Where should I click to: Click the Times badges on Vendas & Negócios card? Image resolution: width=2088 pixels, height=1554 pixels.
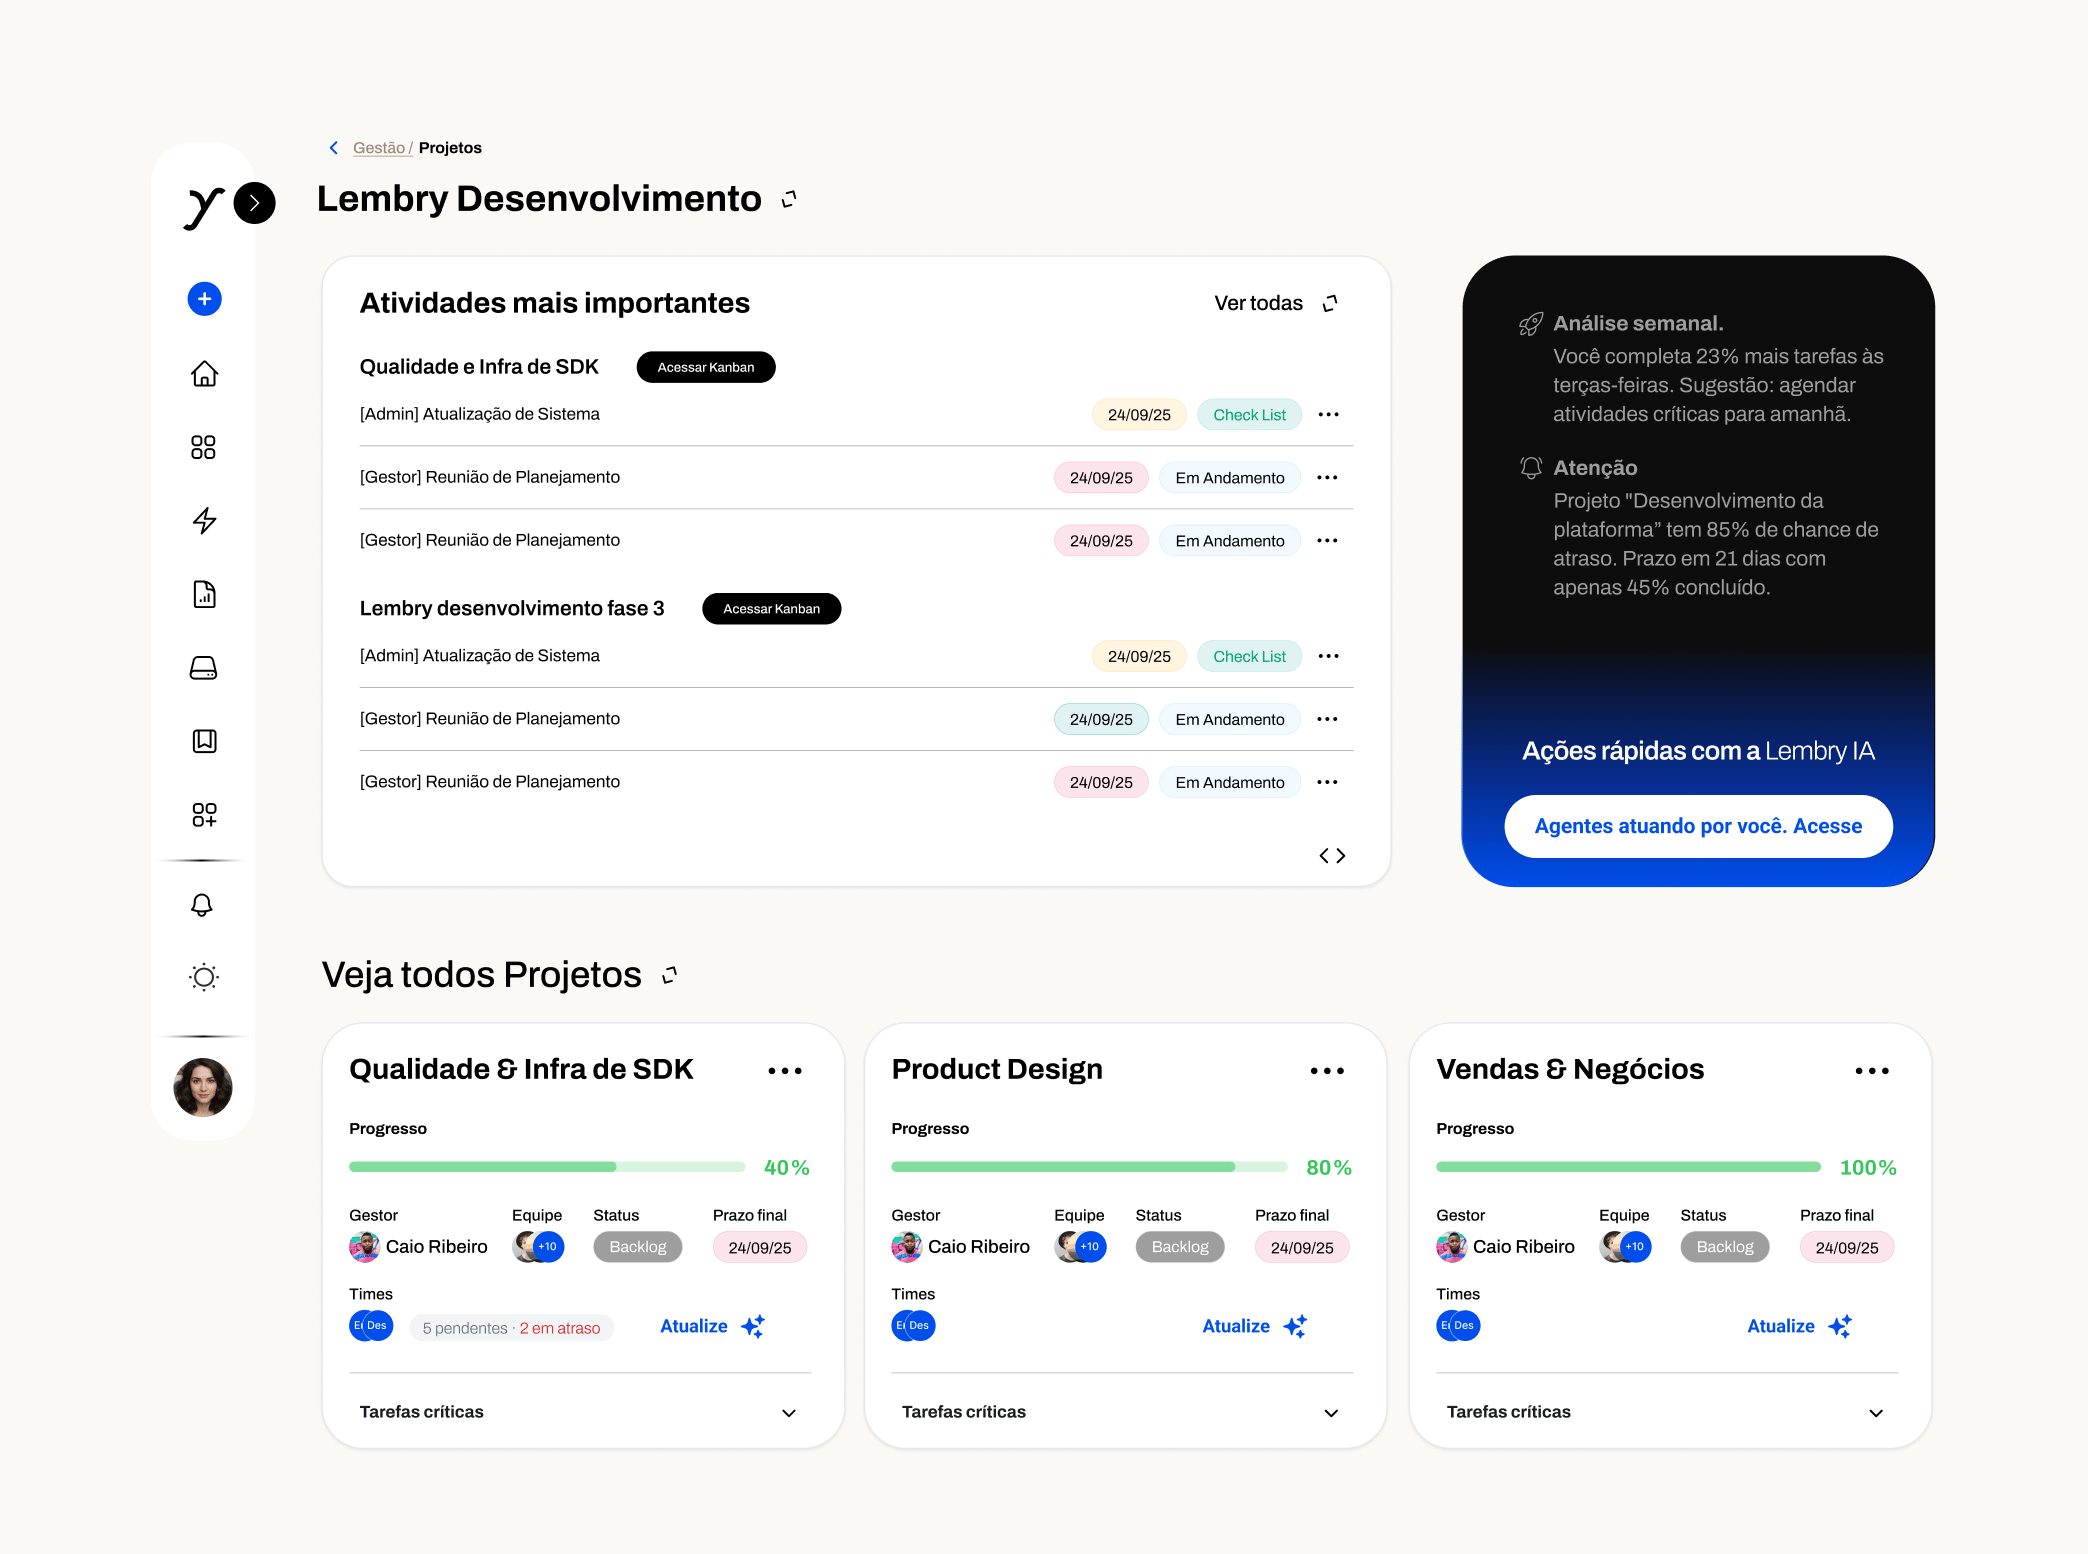pyautogui.click(x=1458, y=1326)
